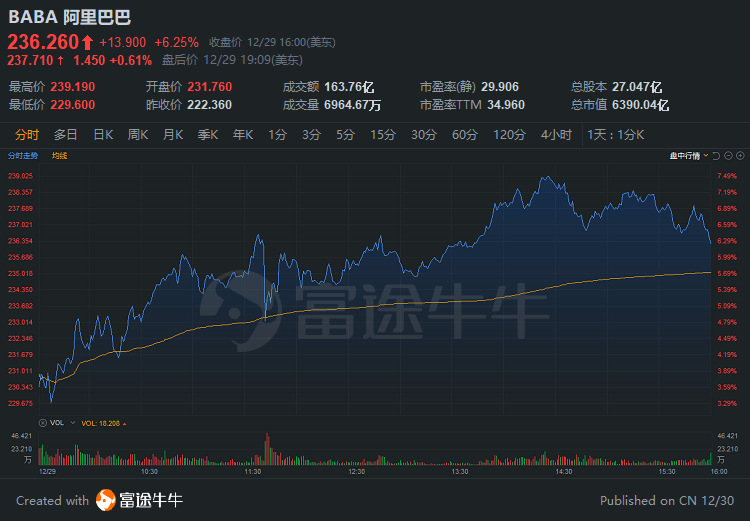Click the 16:00 time axis label
Screen dimensions: 750x521
click(719, 472)
